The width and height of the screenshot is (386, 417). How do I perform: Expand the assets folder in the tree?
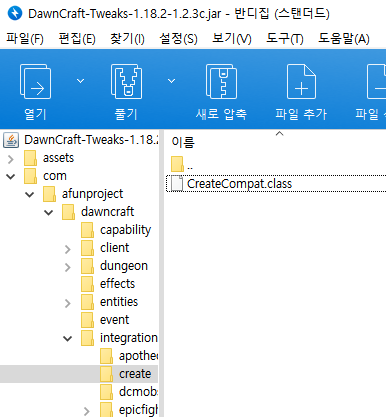11,159
